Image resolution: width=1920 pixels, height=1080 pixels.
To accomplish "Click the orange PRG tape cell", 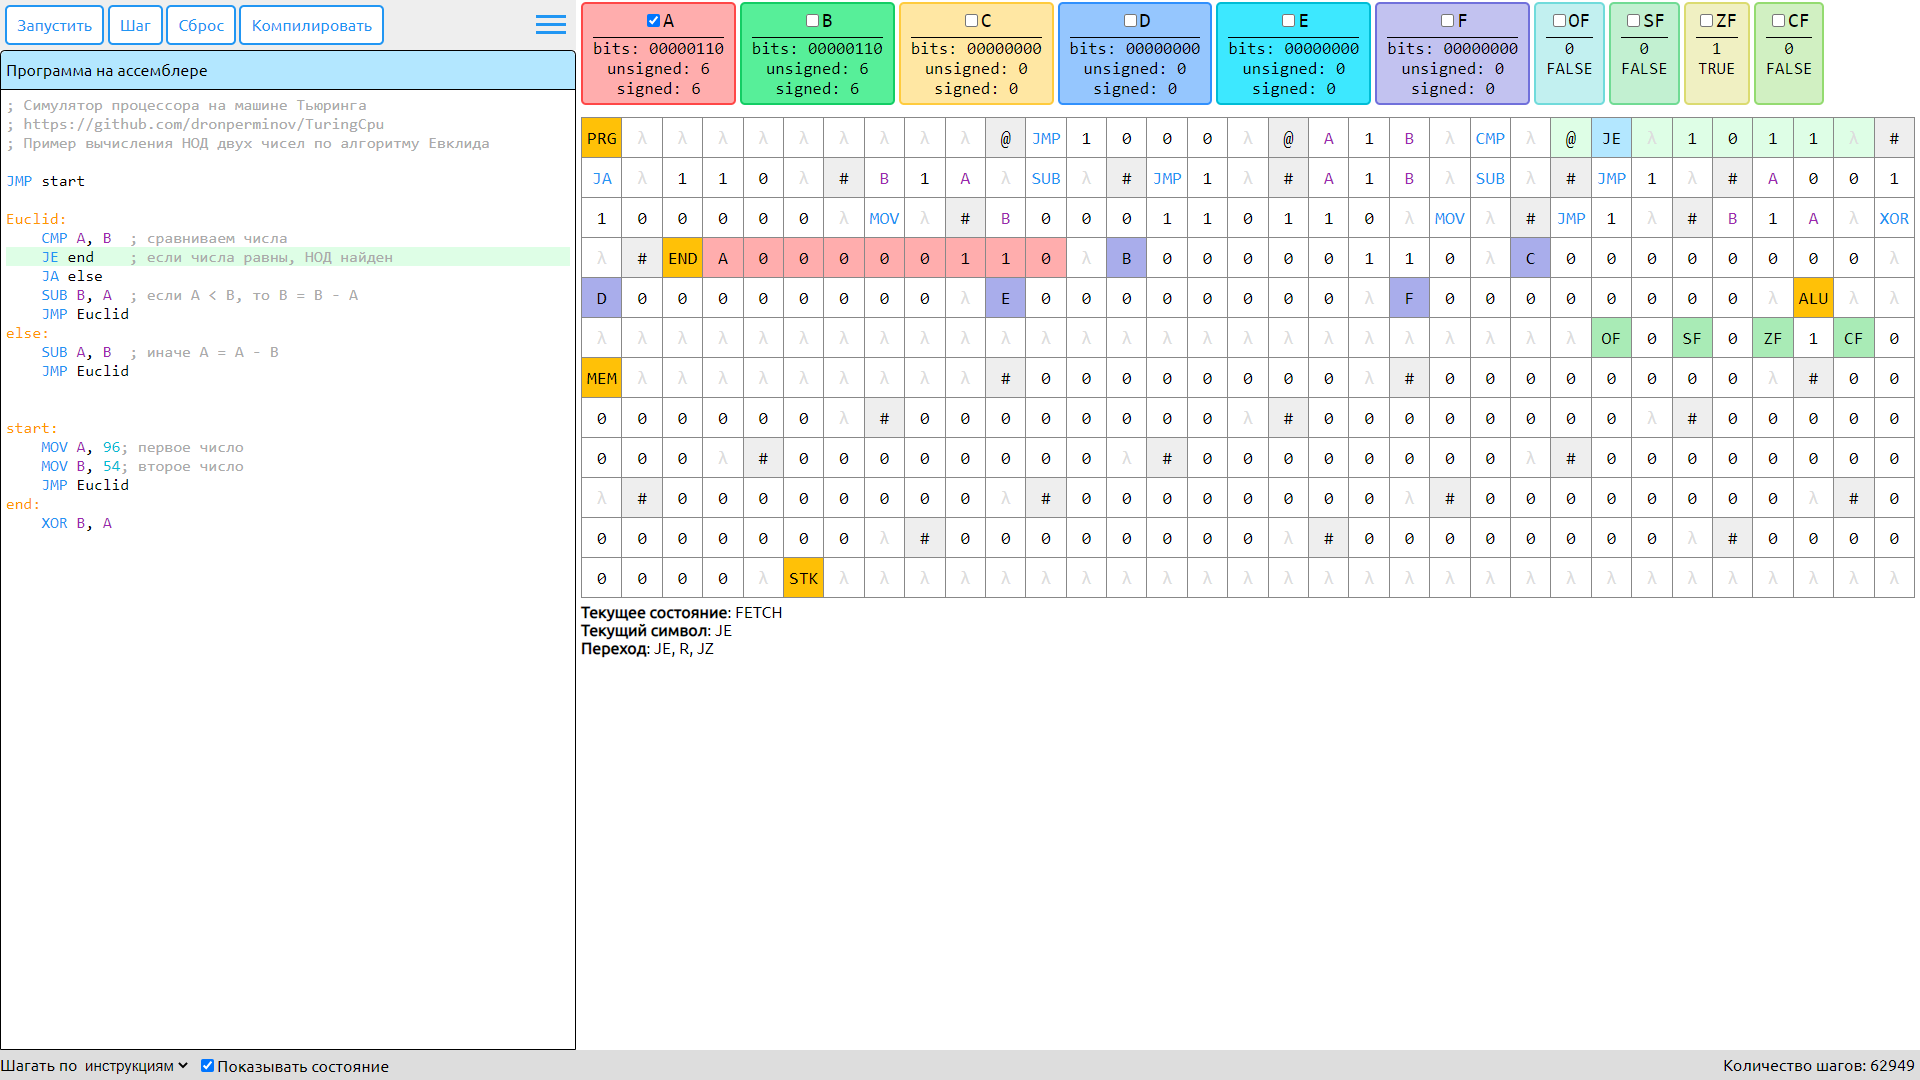I will point(601,139).
